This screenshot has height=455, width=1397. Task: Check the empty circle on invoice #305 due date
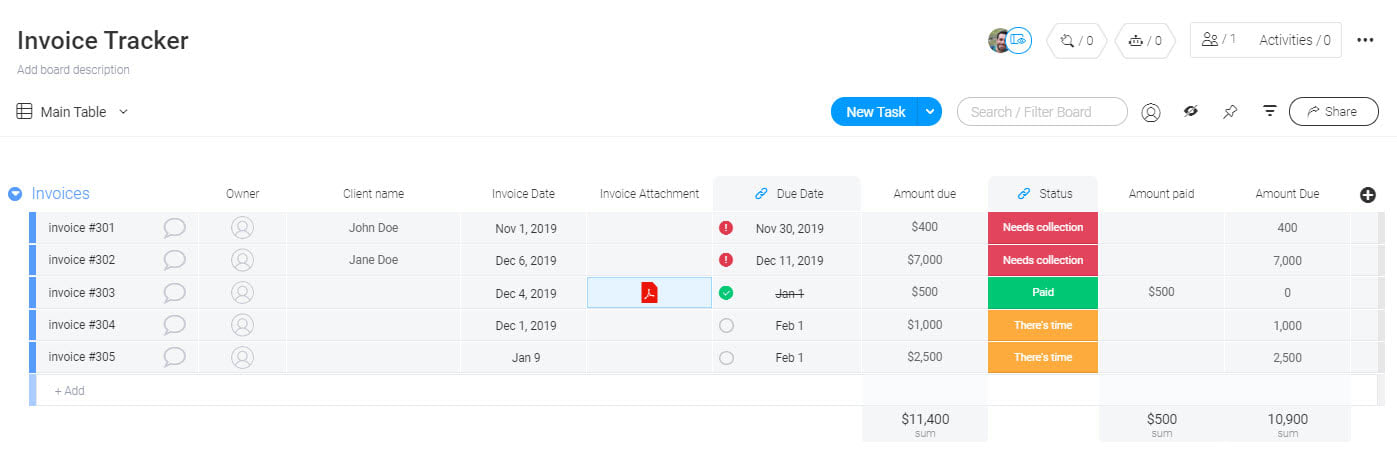pyautogui.click(x=726, y=358)
